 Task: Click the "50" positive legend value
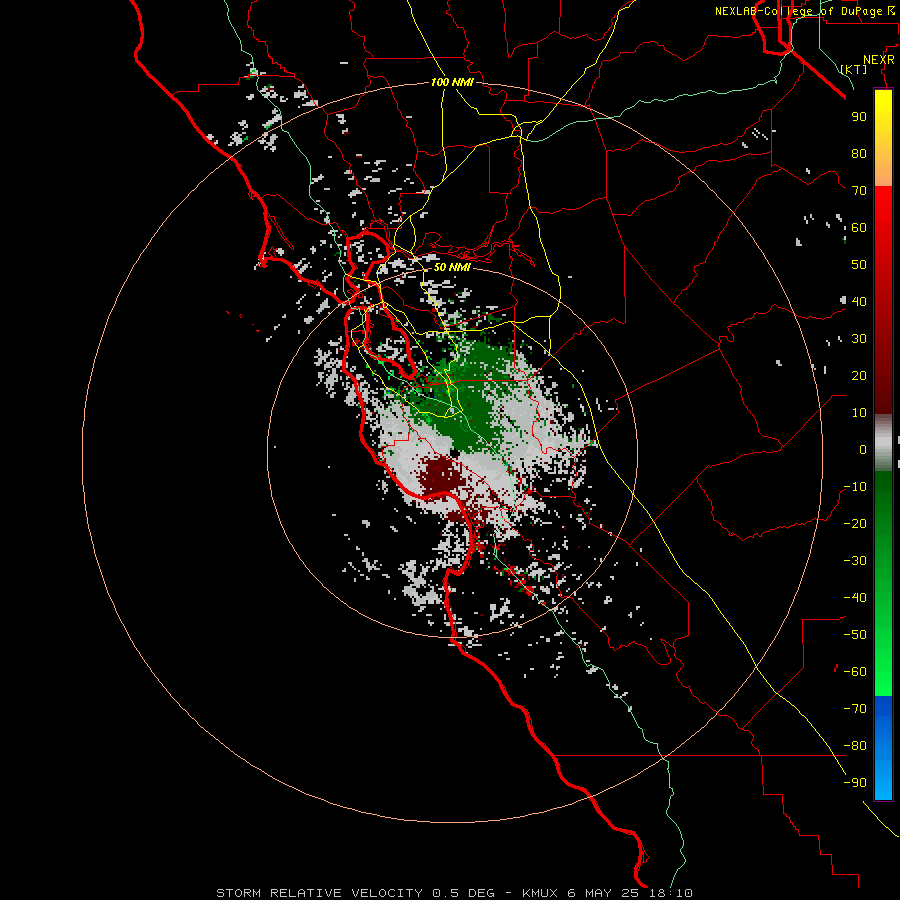(x=859, y=265)
